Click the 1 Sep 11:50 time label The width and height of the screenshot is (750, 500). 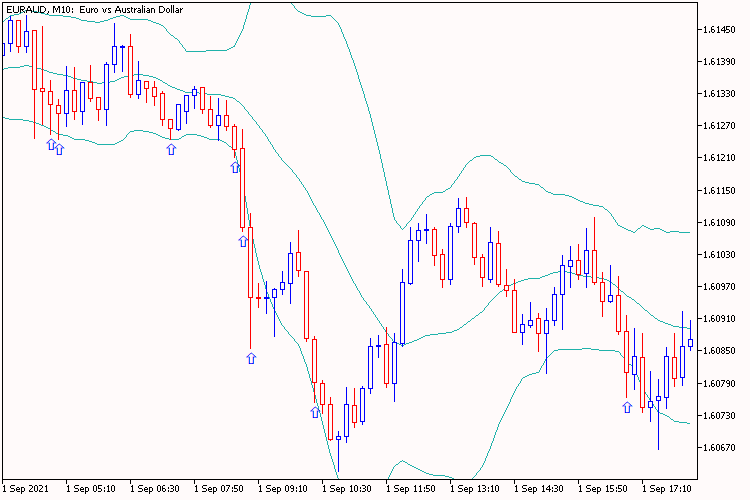pos(411,489)
